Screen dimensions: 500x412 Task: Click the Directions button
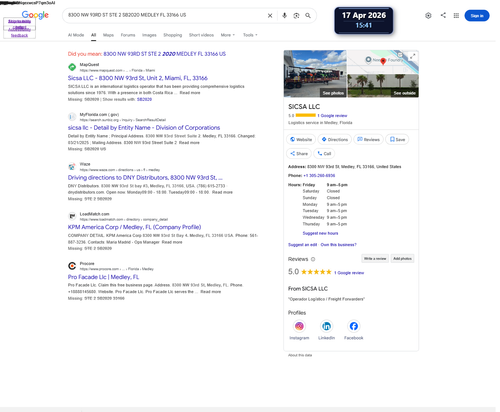(x=334, y=139)
